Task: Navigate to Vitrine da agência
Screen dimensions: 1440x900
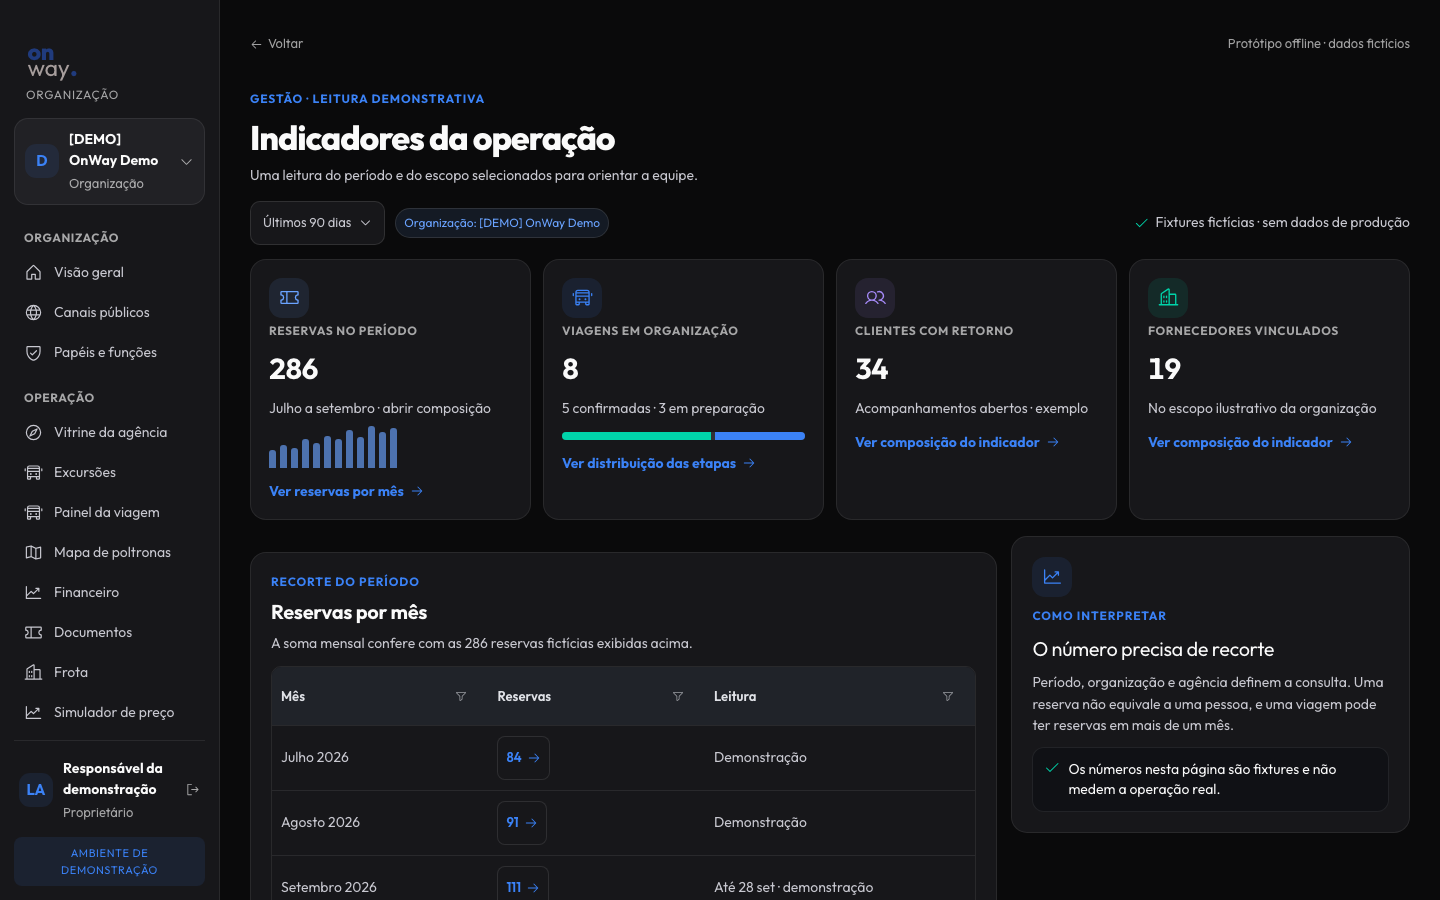Action: [x=109, y=432]
